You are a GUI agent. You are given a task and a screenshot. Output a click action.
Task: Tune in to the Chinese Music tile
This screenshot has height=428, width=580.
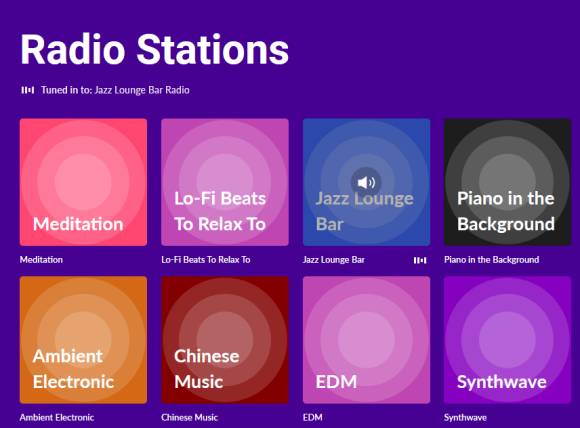click(x=225, y=340)
